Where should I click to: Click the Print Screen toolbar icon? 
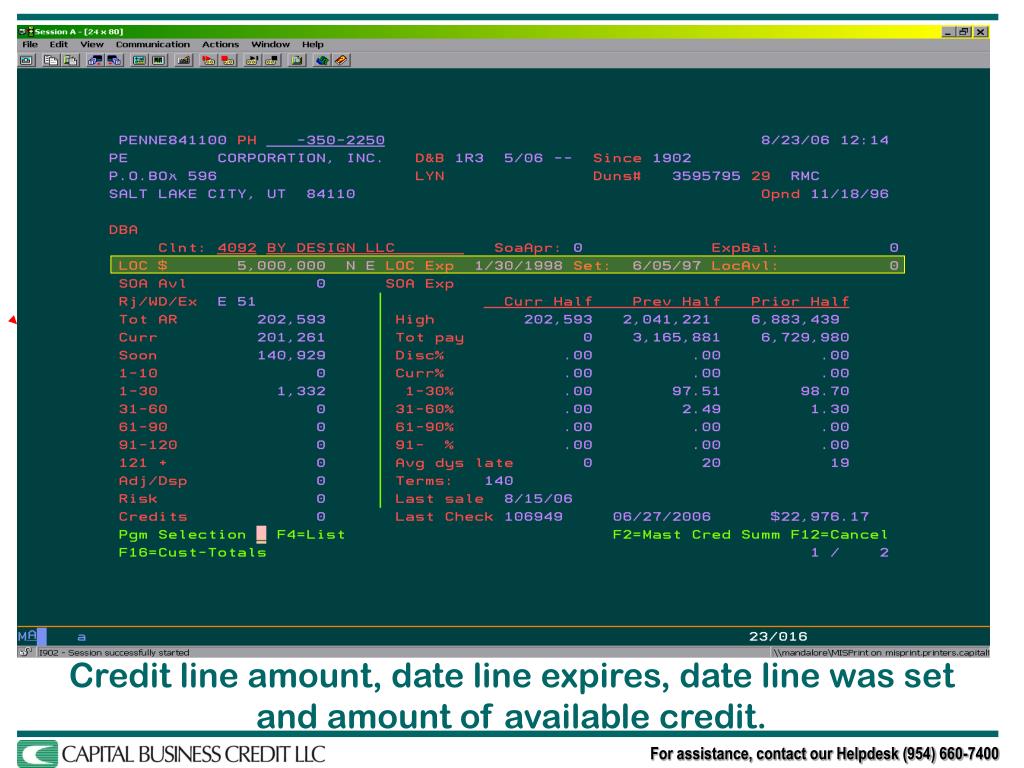[x=26, y=60]
